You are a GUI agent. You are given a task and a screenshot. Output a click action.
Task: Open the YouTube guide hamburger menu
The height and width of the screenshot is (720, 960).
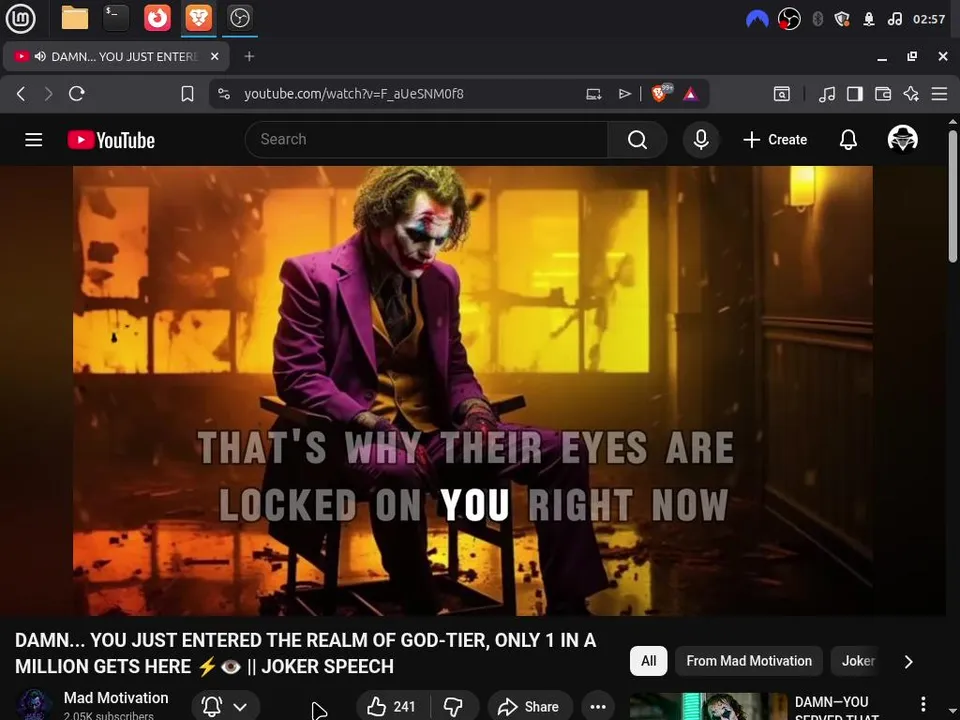tap(34, 140)
